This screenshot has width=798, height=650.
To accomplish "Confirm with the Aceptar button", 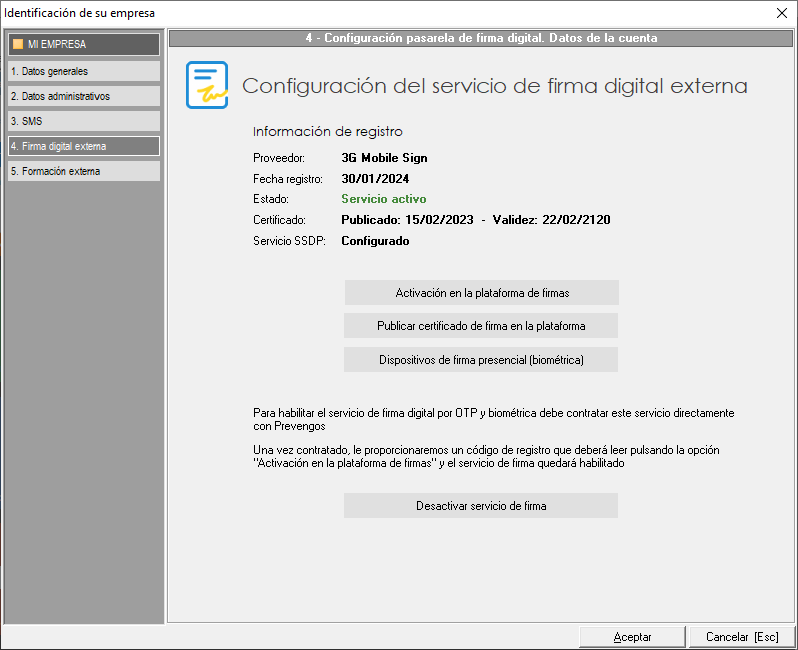I will [632, 637].
